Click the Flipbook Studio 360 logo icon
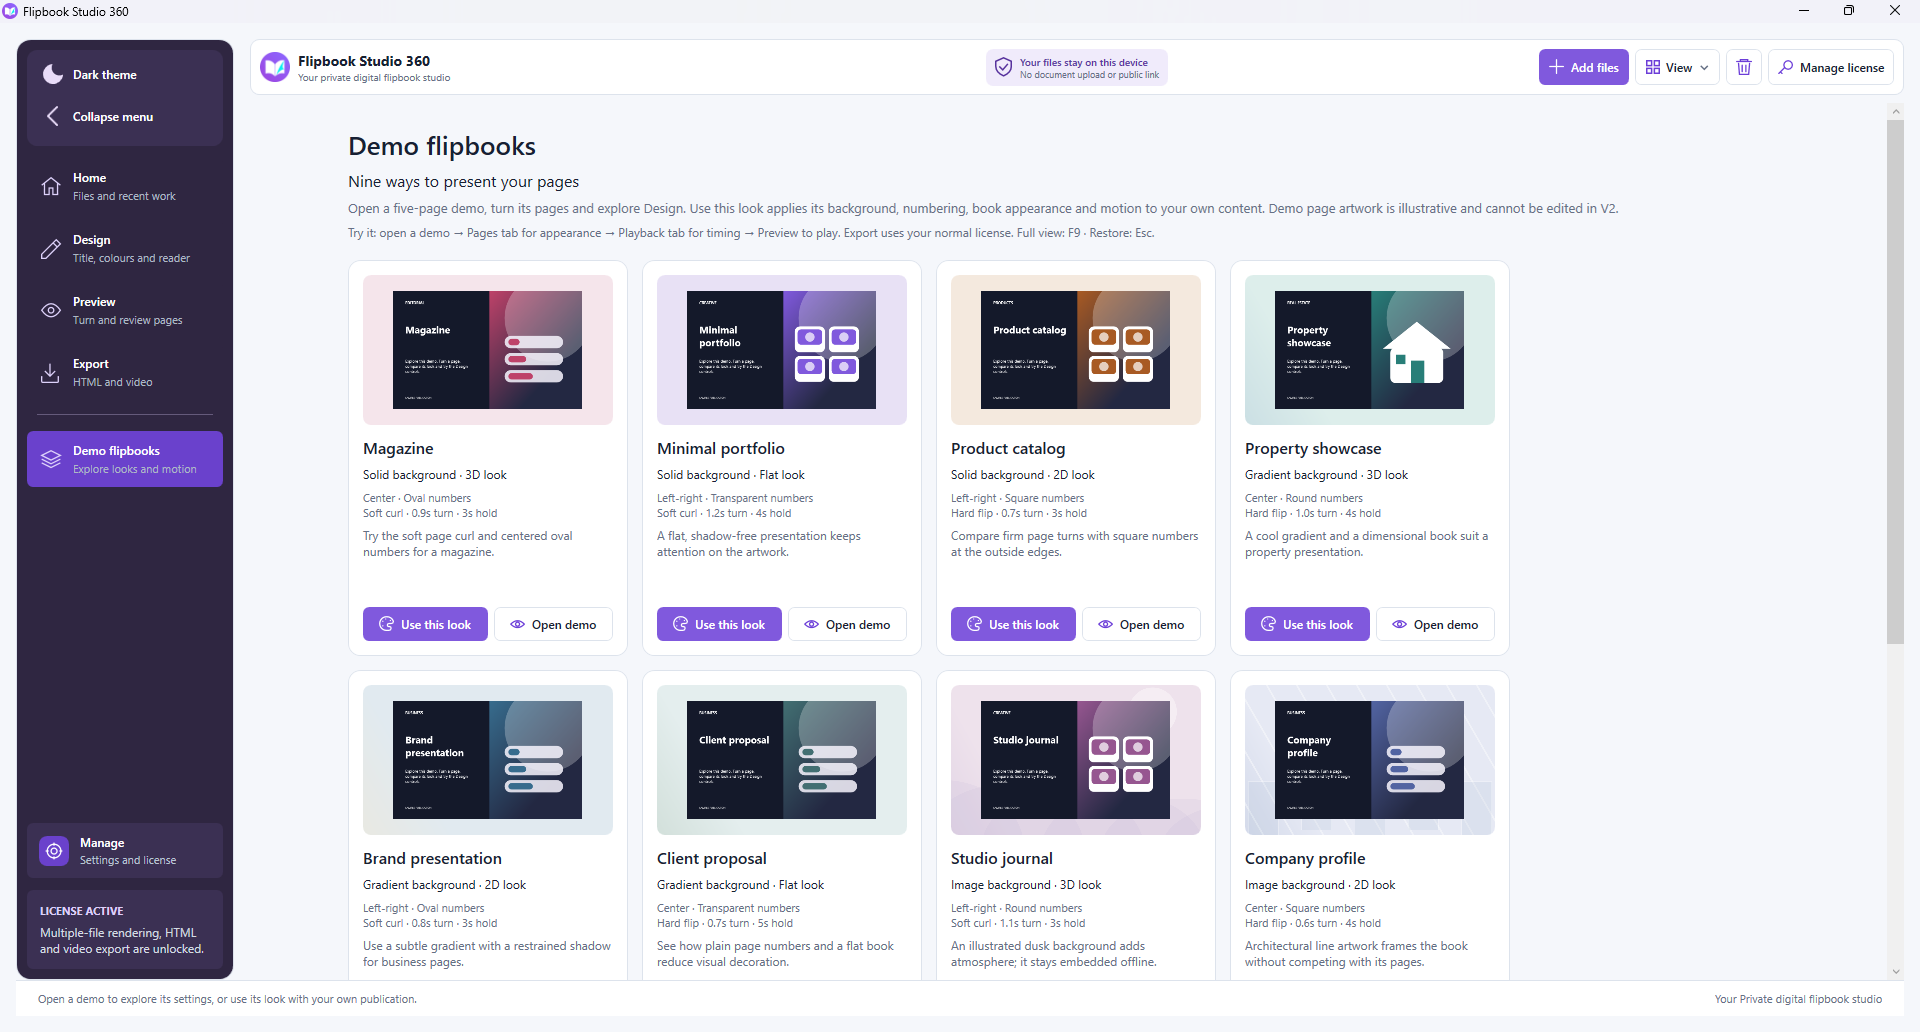The image size is (1920, 1032). [x=274, y=67]
